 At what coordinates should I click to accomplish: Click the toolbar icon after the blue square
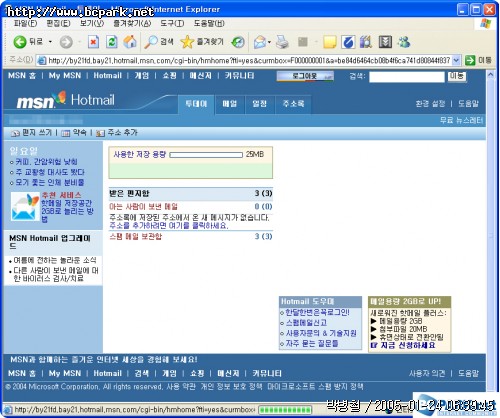click(366, 42)
